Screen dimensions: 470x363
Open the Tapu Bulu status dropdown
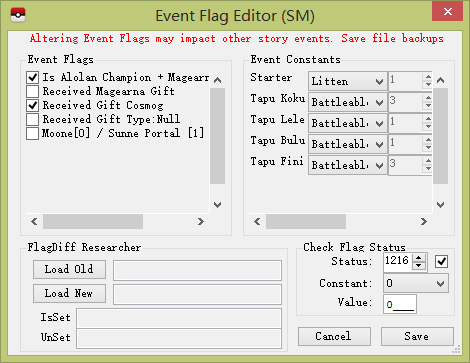(x=348, y=144)
